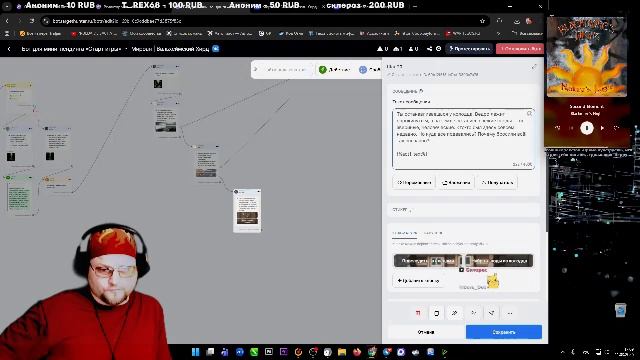
Task: Open the clock history icon in the header
Action: click(438, 49)
